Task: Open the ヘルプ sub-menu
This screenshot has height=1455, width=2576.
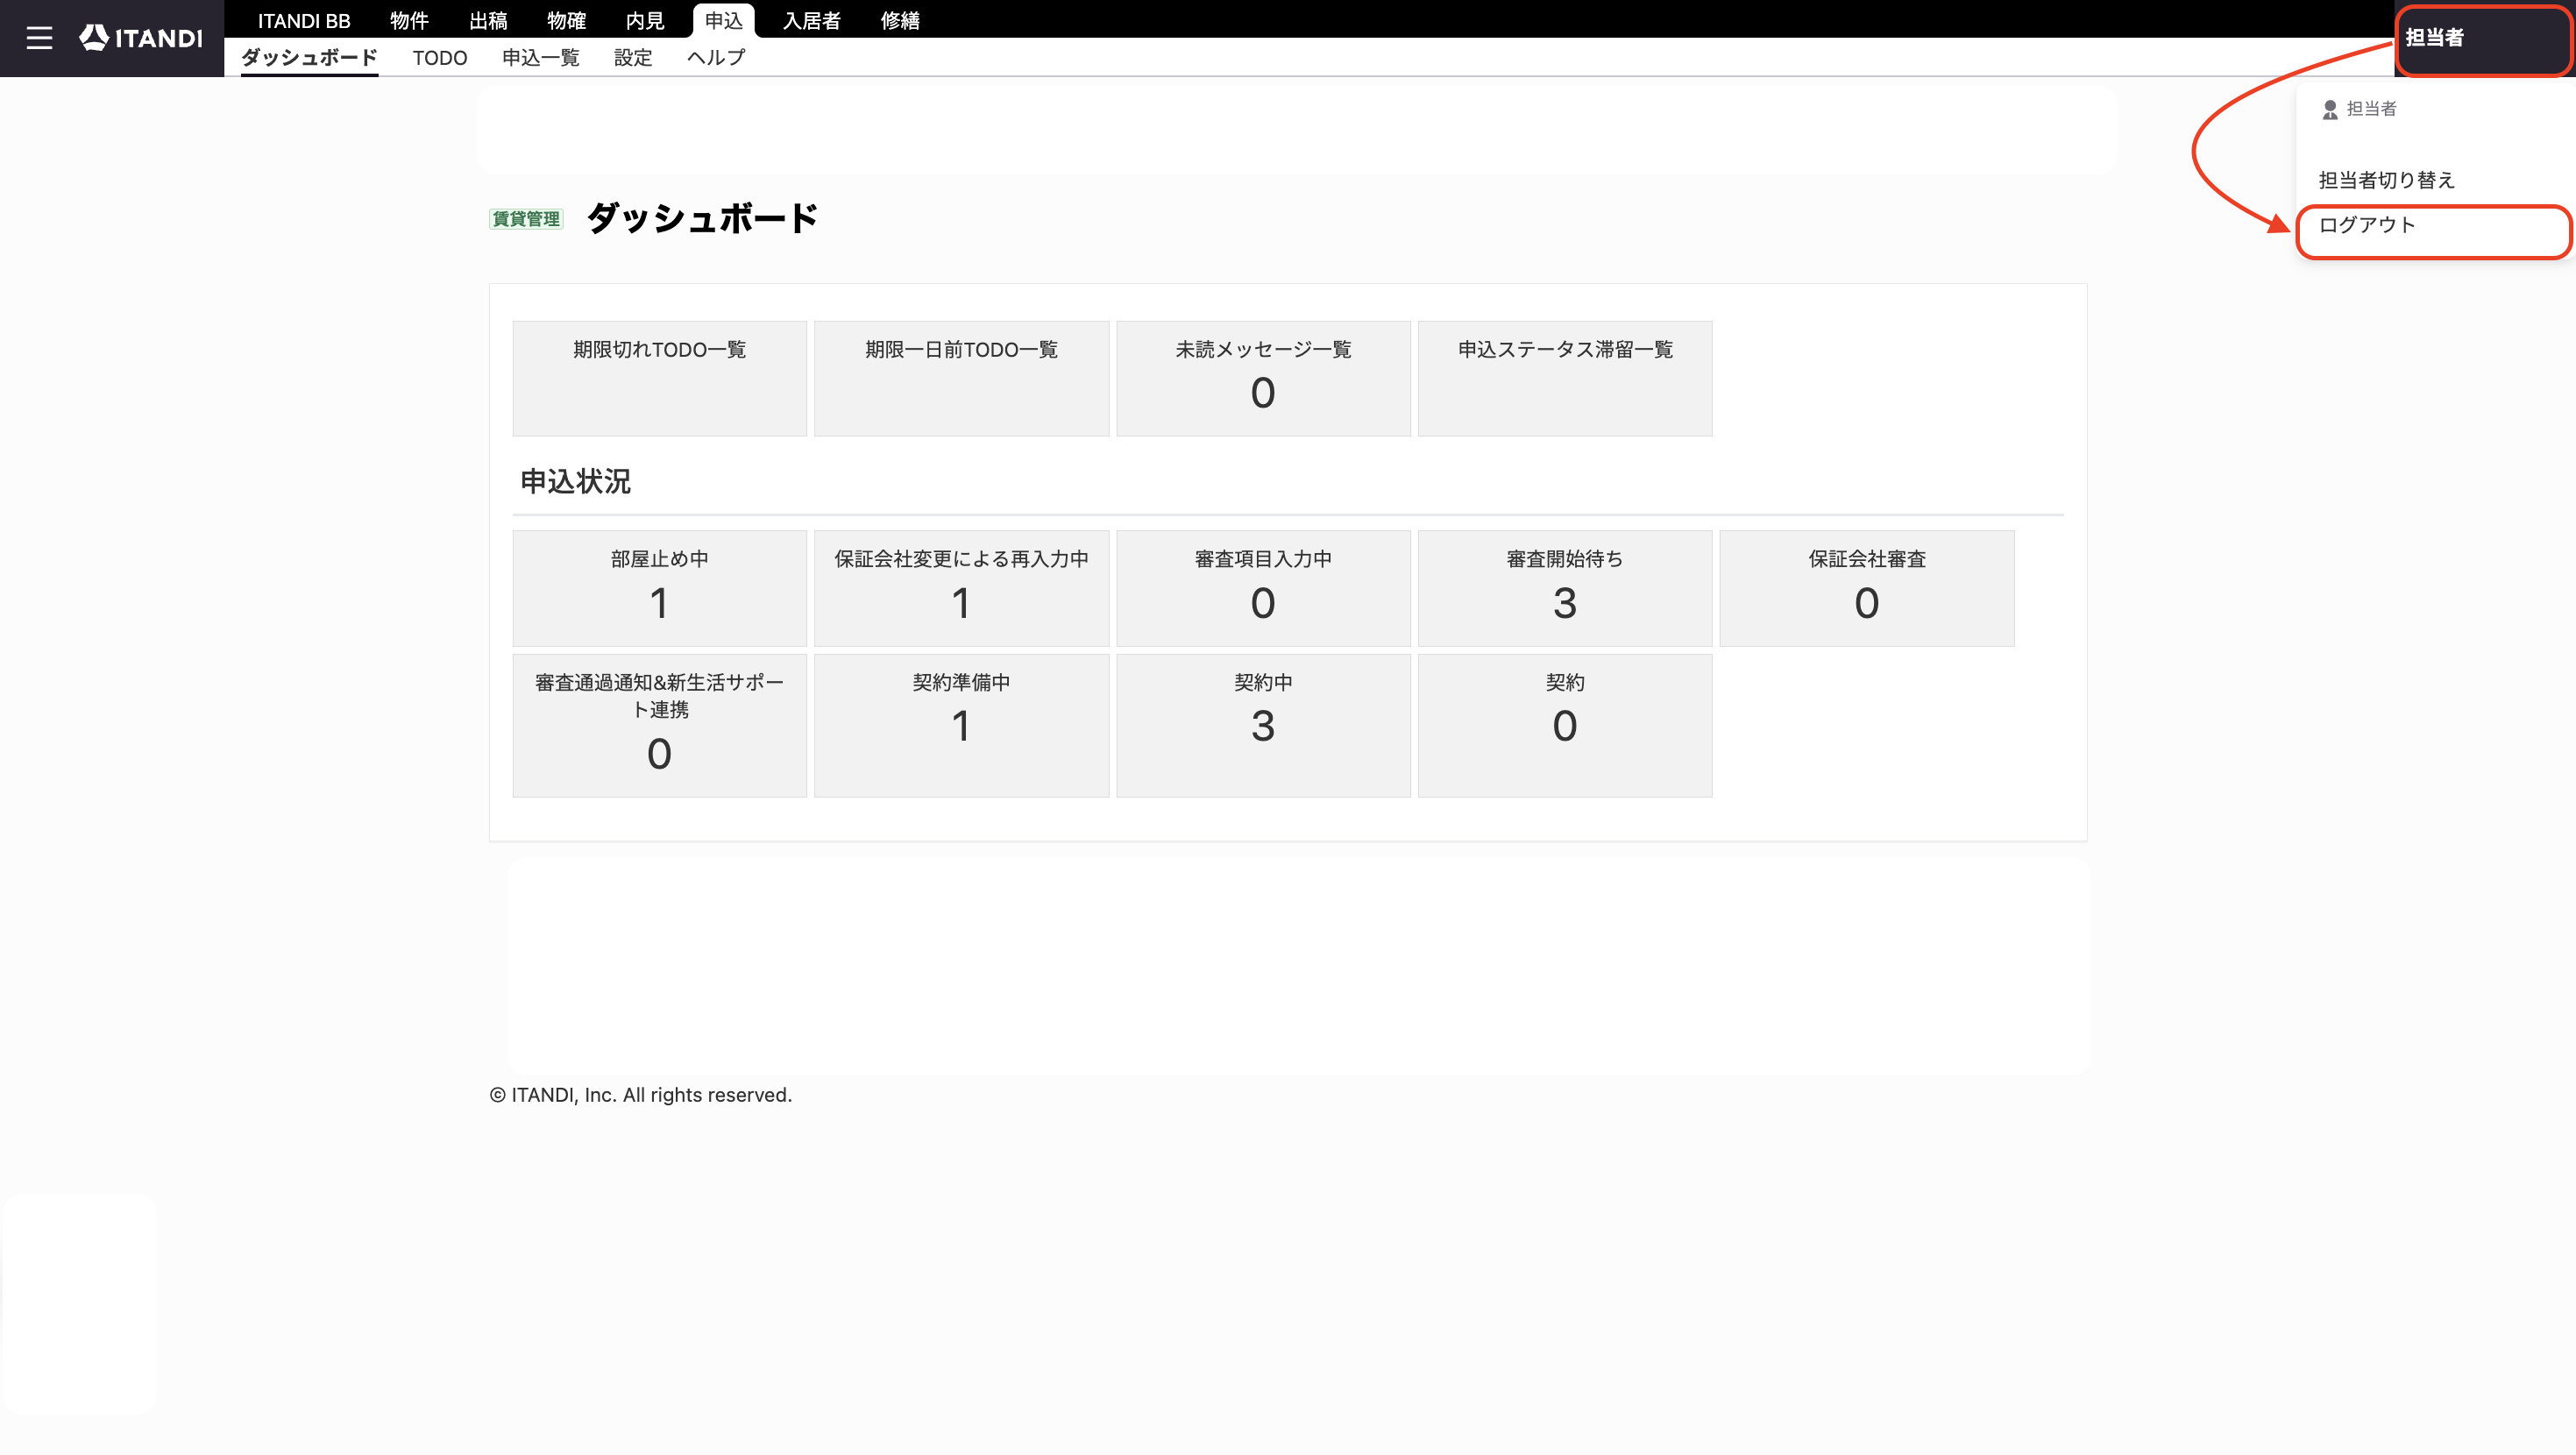Action: coord(716,57)
